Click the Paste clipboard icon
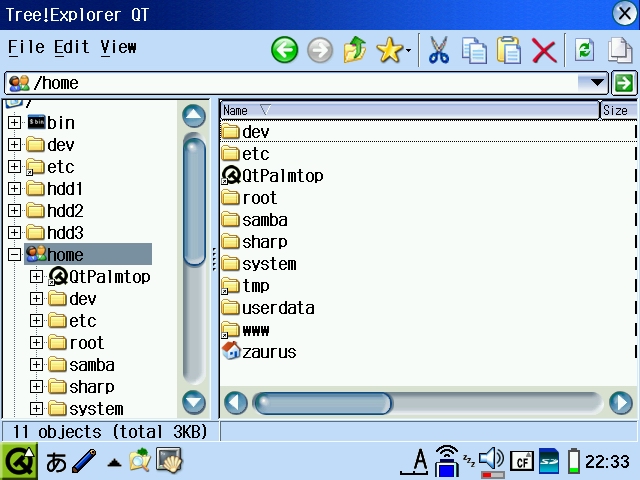The width and height of the screenshot is (640, 480). tap(509, 50)
